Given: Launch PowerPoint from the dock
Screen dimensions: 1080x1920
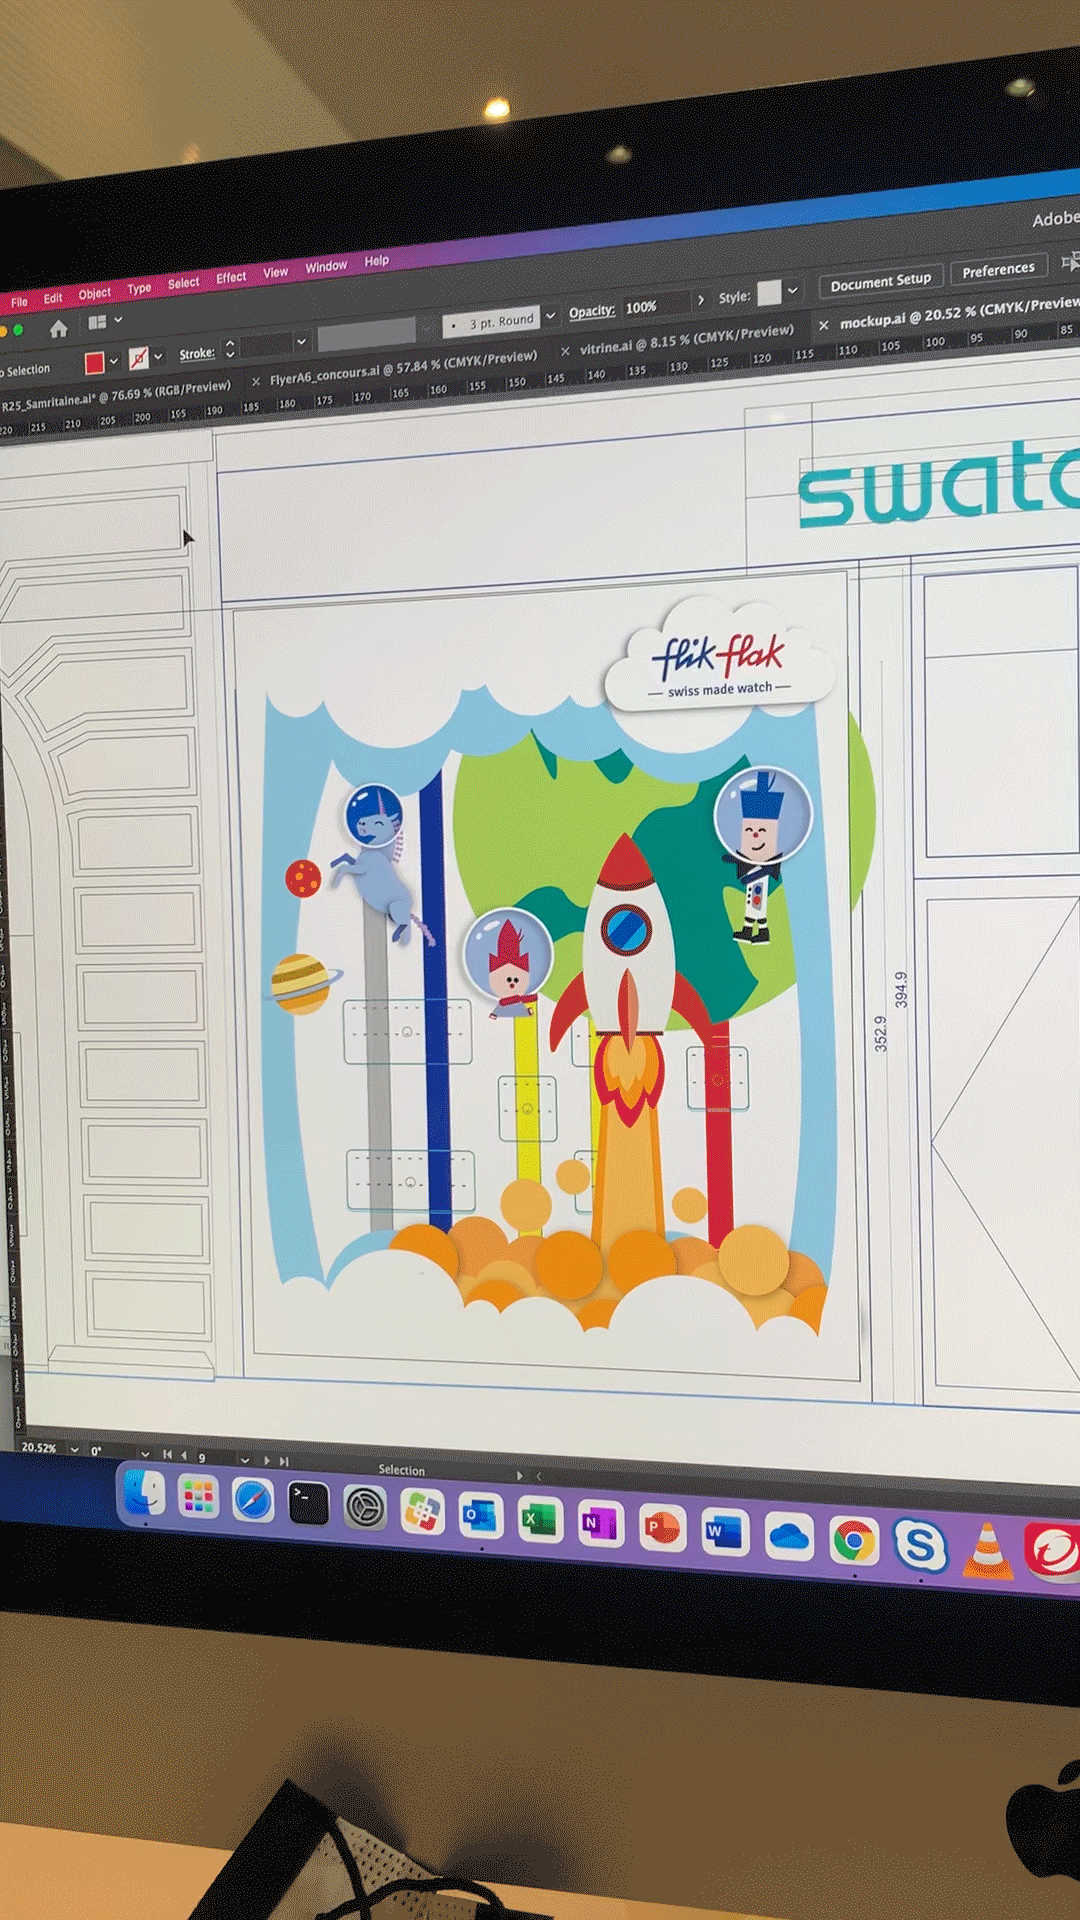Looking at the screenshot, I should pos(661,1527).
